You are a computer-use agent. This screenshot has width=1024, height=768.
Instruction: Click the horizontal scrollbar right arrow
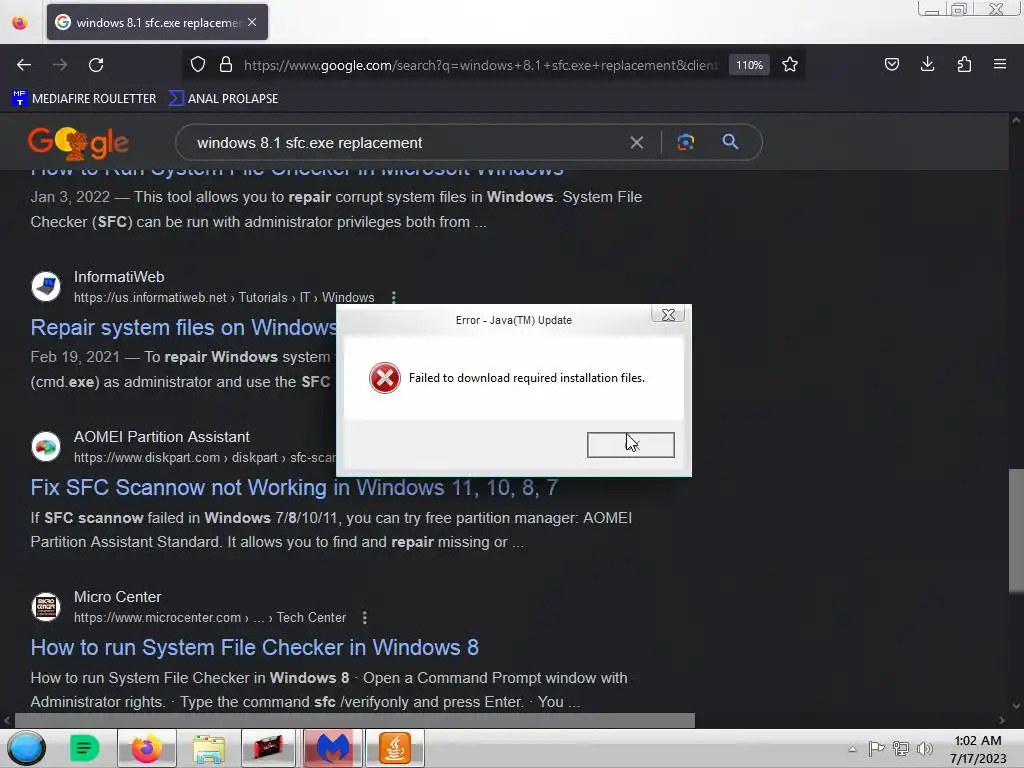click(1002, 720)
